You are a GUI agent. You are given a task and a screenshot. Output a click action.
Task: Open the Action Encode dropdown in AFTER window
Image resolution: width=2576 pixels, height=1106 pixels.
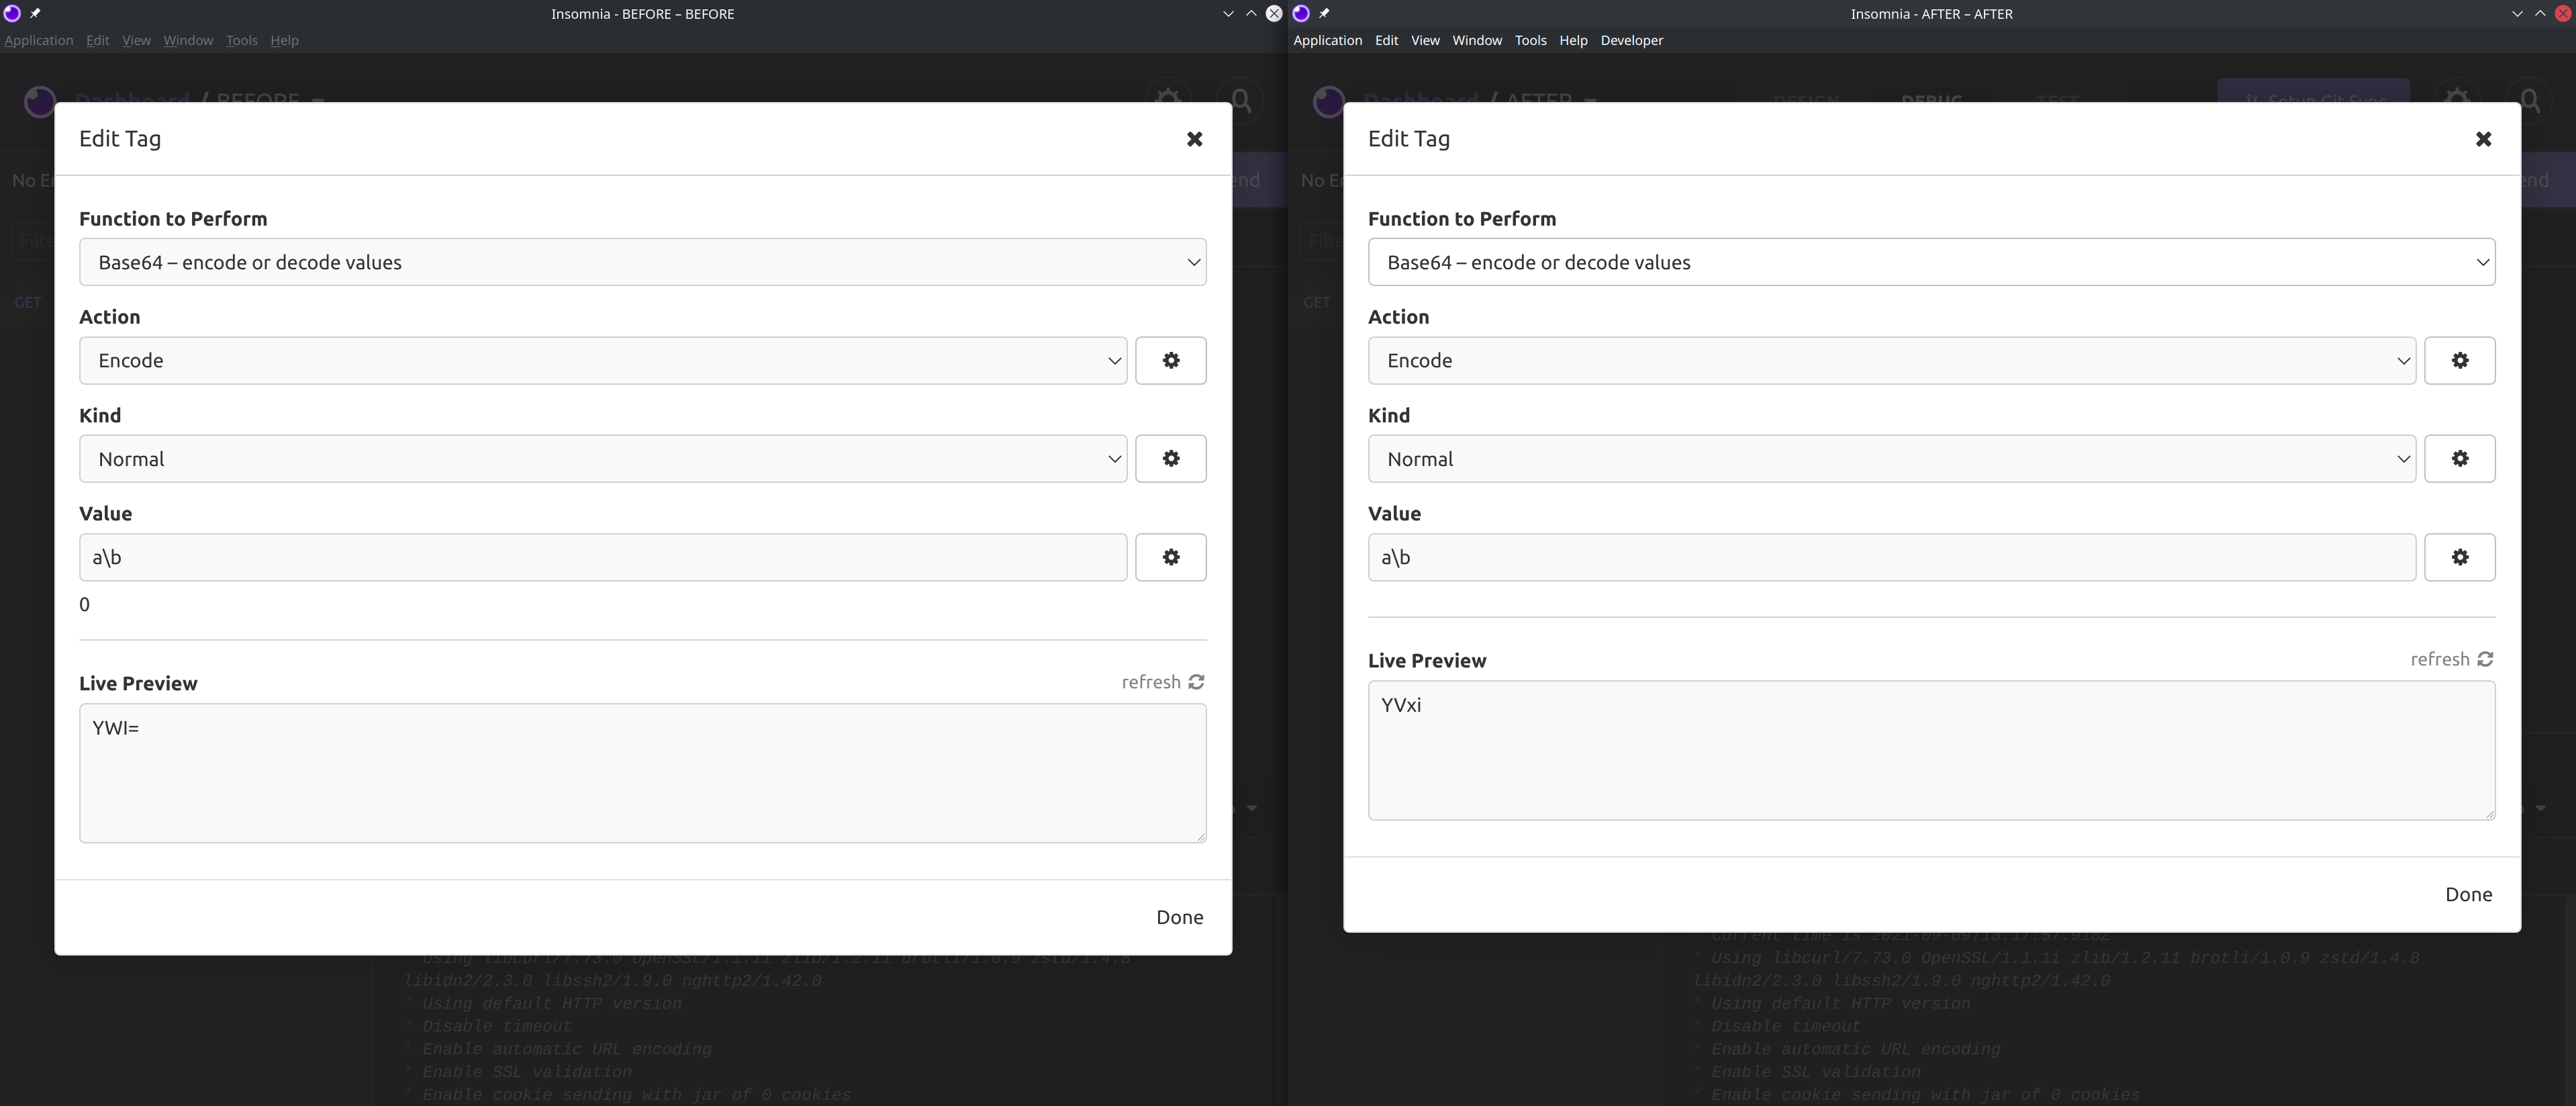click(1891, 360)
